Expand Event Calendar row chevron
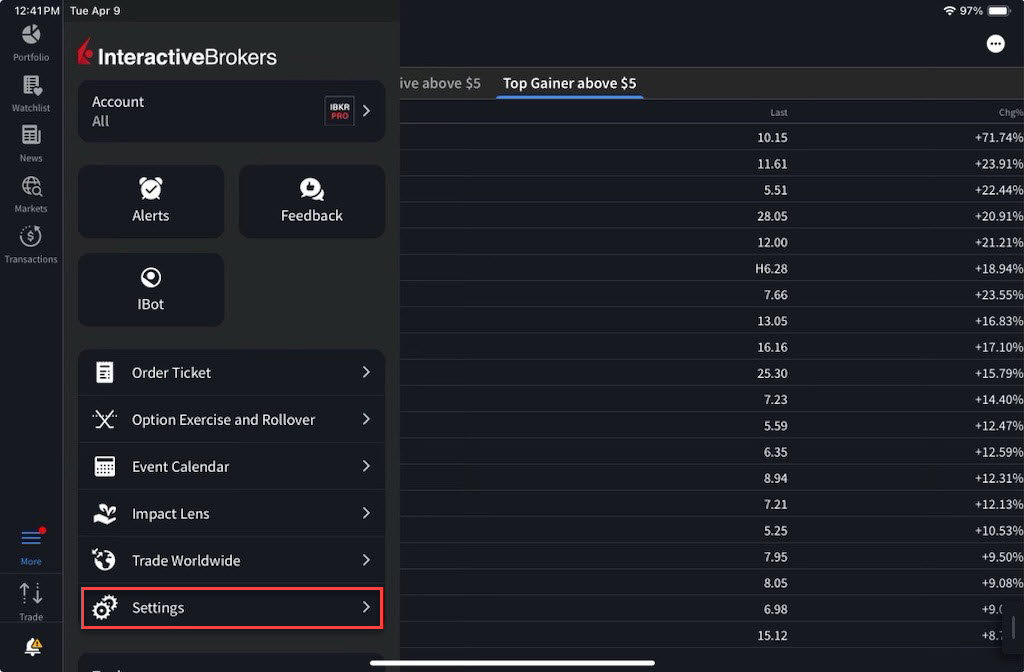1024x672 pixels. (366, 466)
